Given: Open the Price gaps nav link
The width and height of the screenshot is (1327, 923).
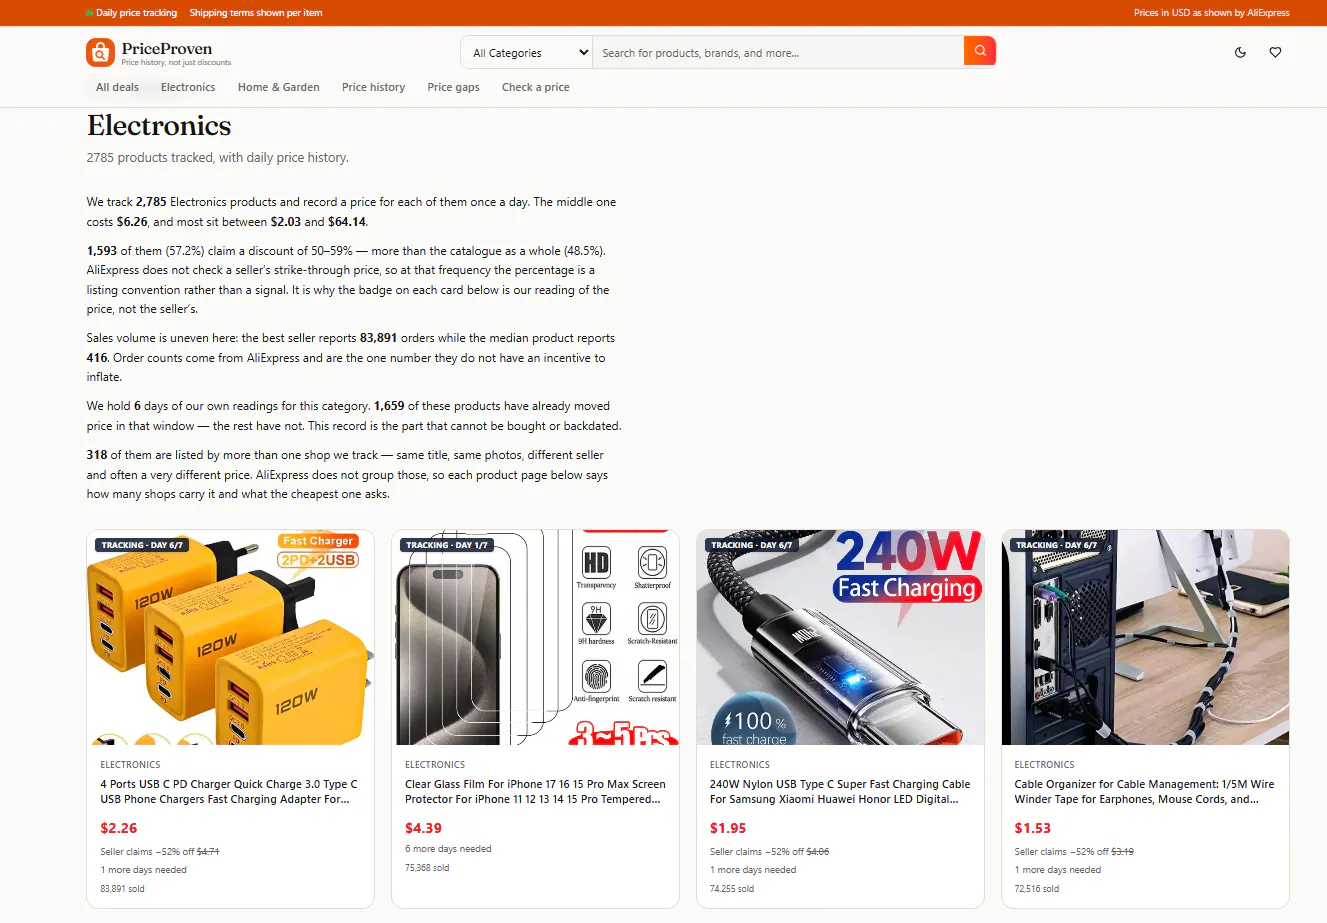Looking at the screenshot, I should (x=453, y=87).
